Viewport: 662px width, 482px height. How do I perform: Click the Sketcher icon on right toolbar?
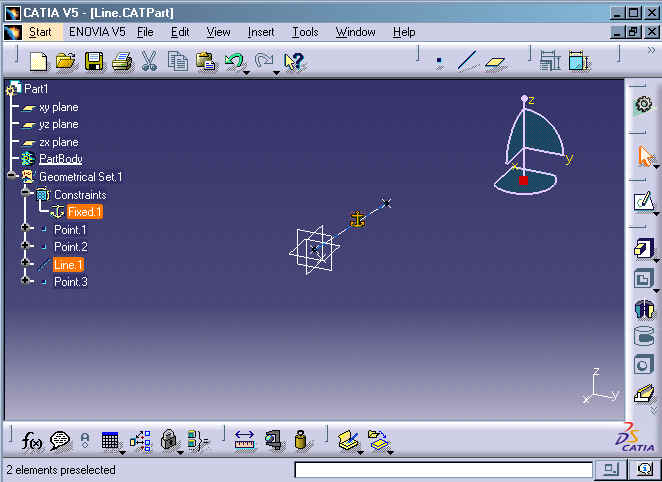[644, 202]
